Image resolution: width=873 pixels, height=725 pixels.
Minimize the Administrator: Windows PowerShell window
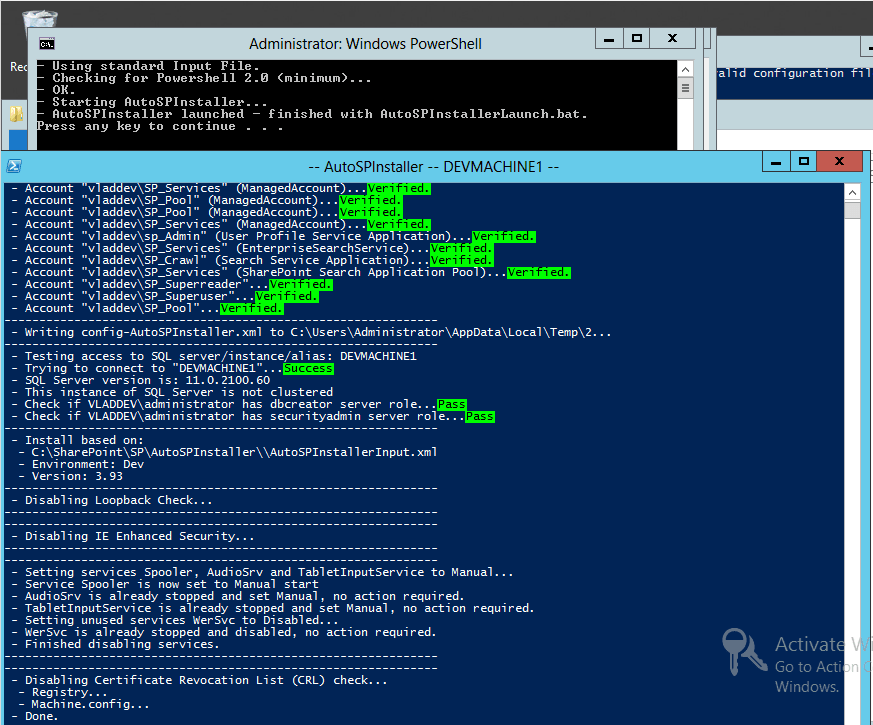click(x=609, y=39)
